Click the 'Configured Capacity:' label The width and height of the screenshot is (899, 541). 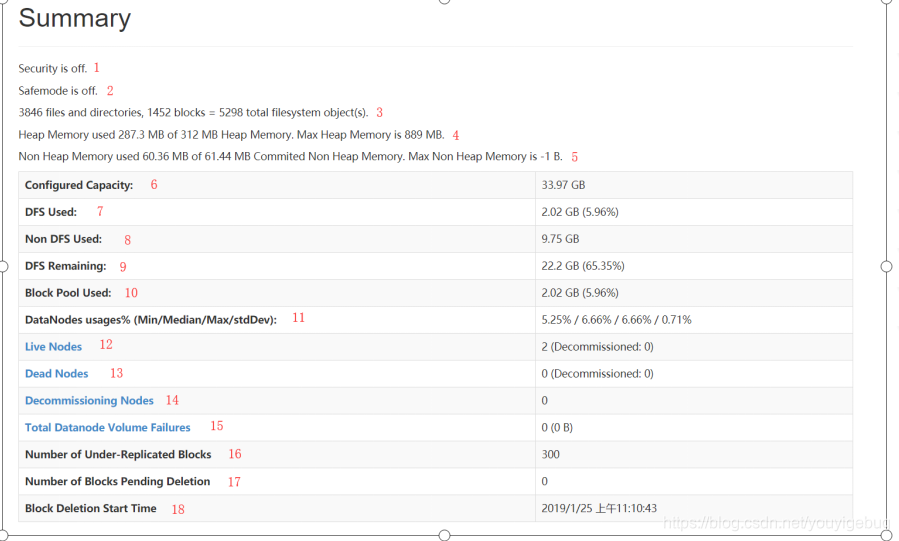[x=79, y=185]
